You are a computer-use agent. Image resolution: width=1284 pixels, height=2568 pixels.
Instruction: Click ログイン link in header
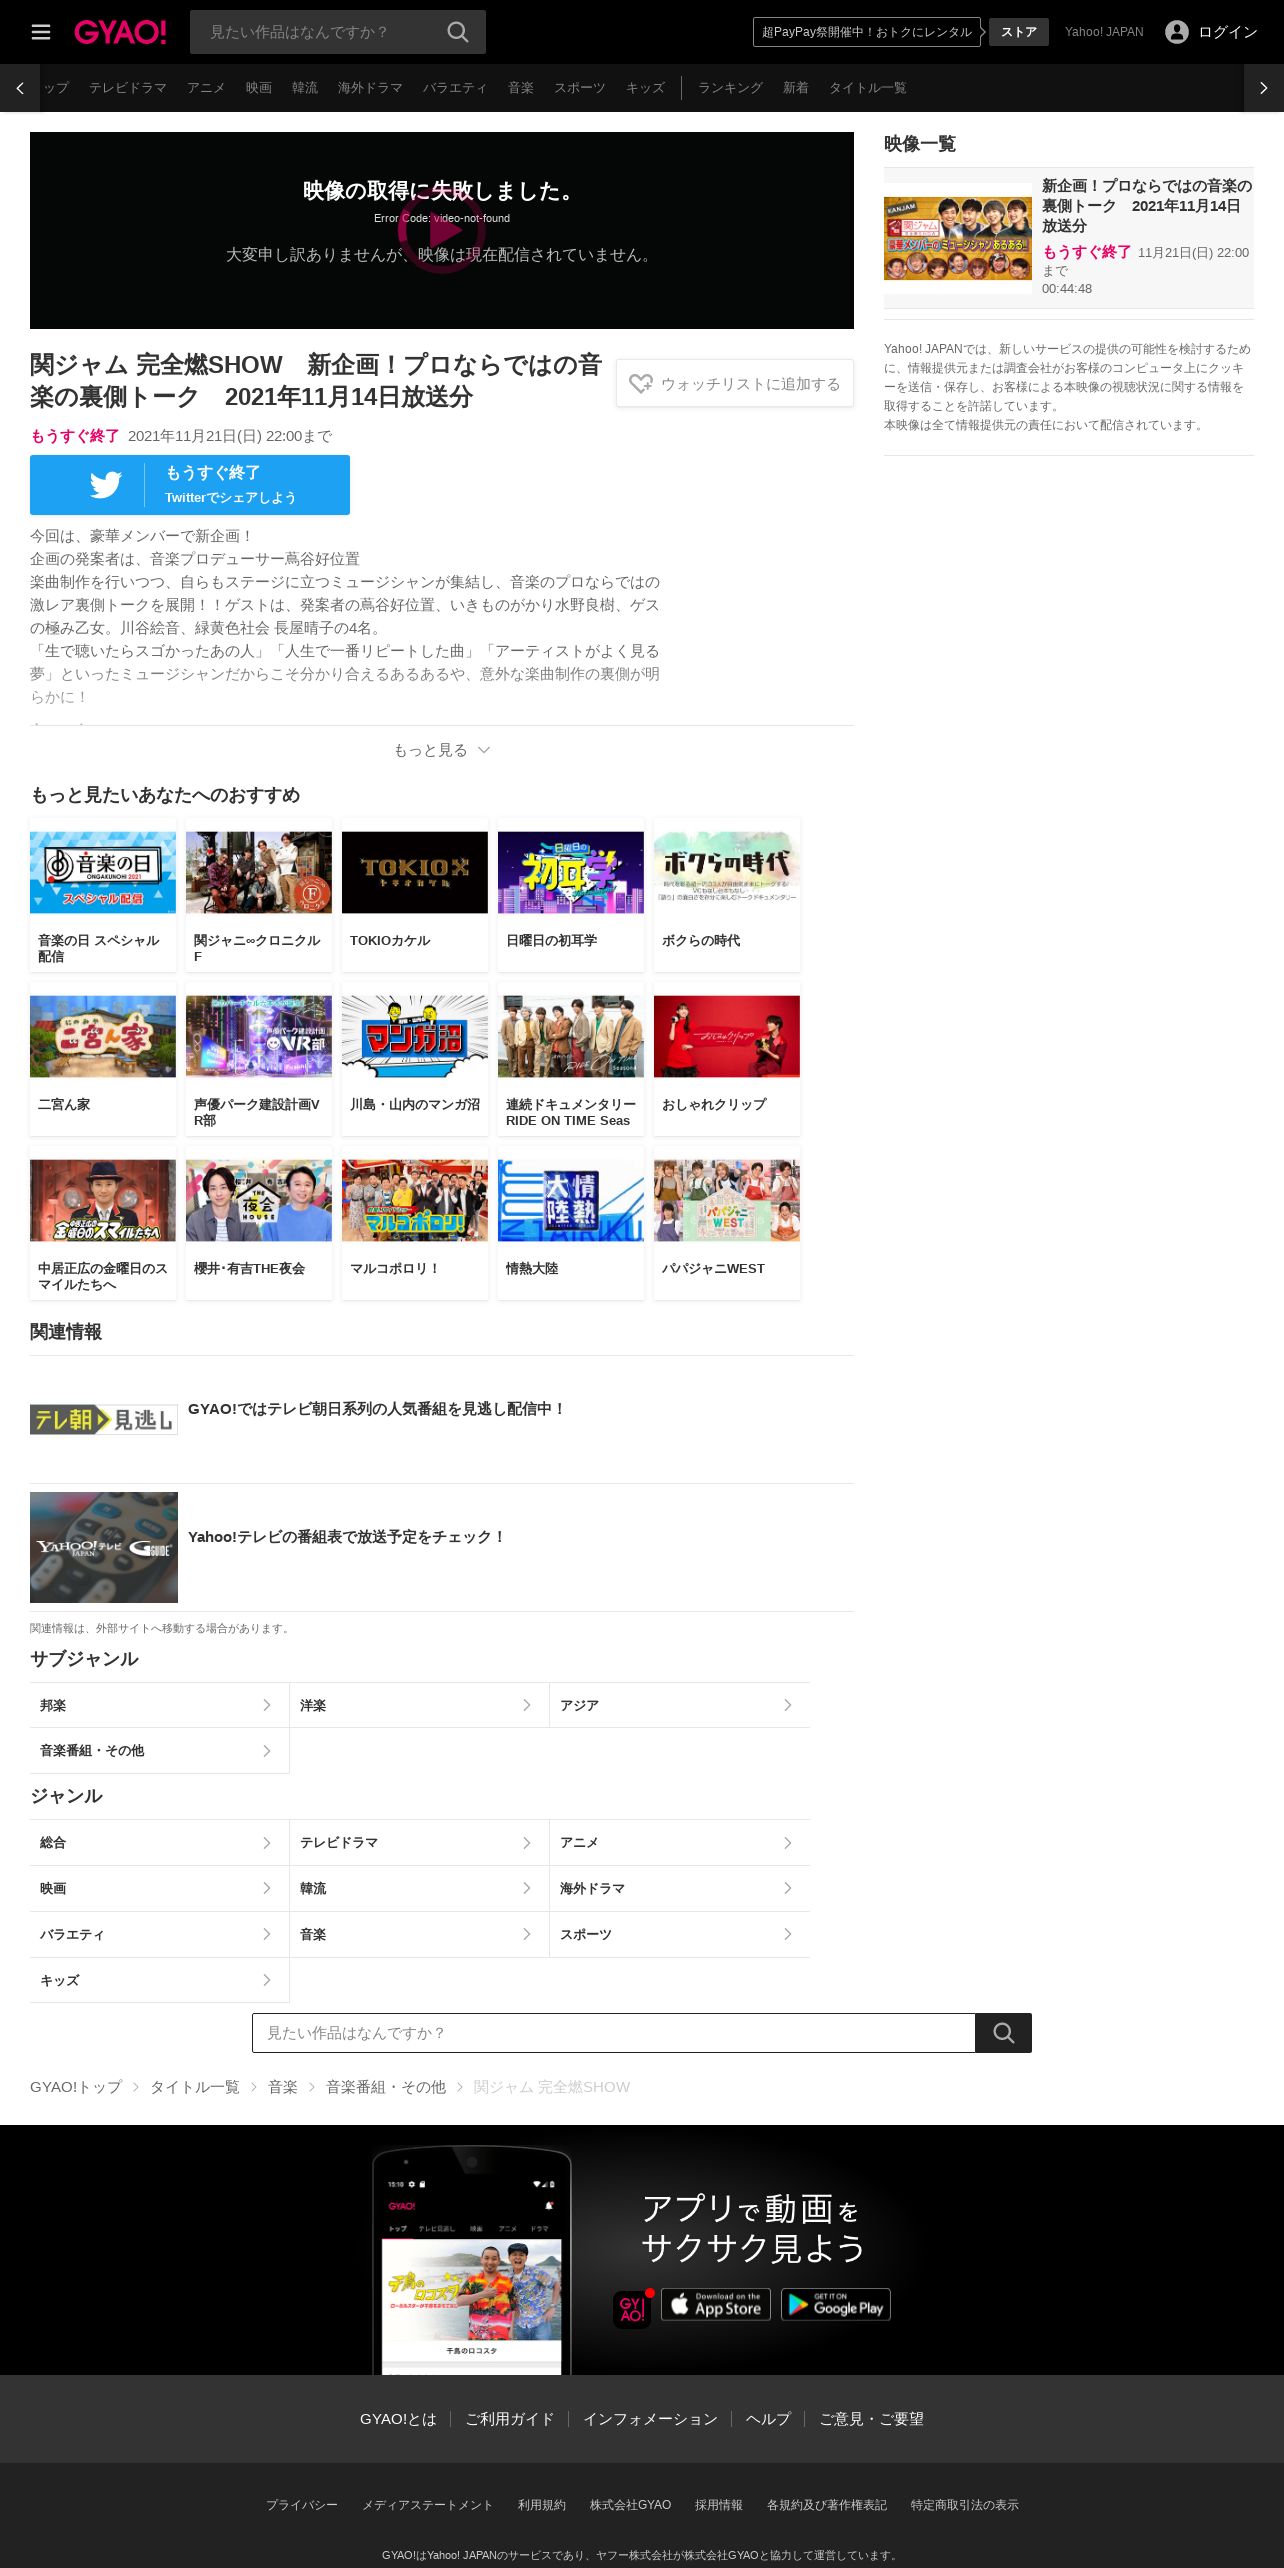(x=1228, y=32)
